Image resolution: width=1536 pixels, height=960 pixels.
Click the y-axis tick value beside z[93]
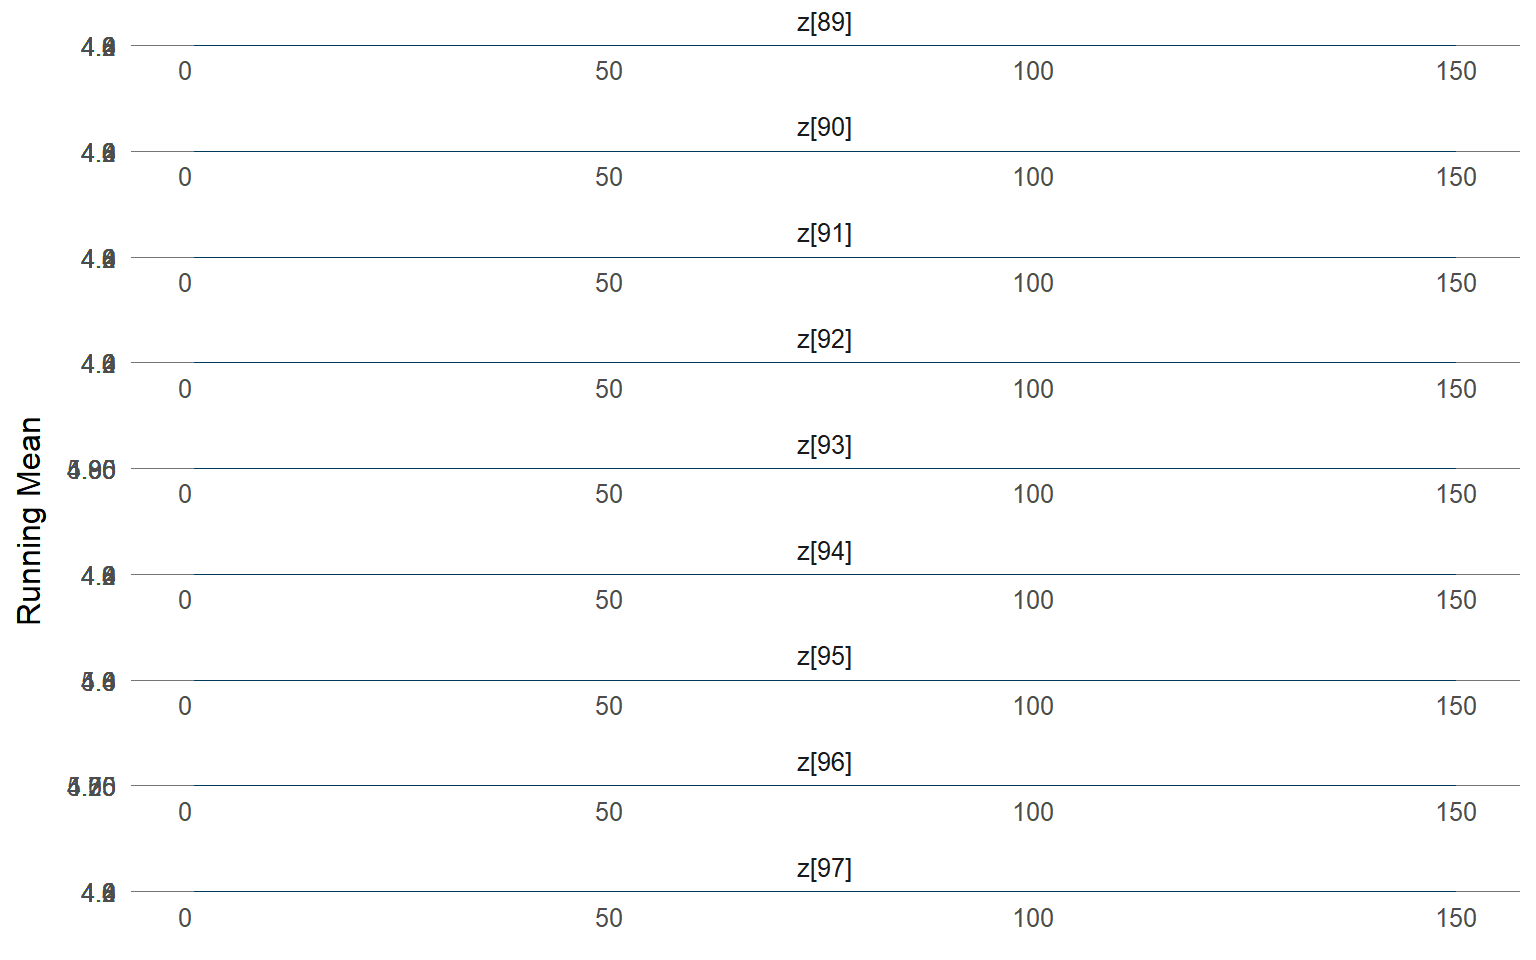pos(92,470)
